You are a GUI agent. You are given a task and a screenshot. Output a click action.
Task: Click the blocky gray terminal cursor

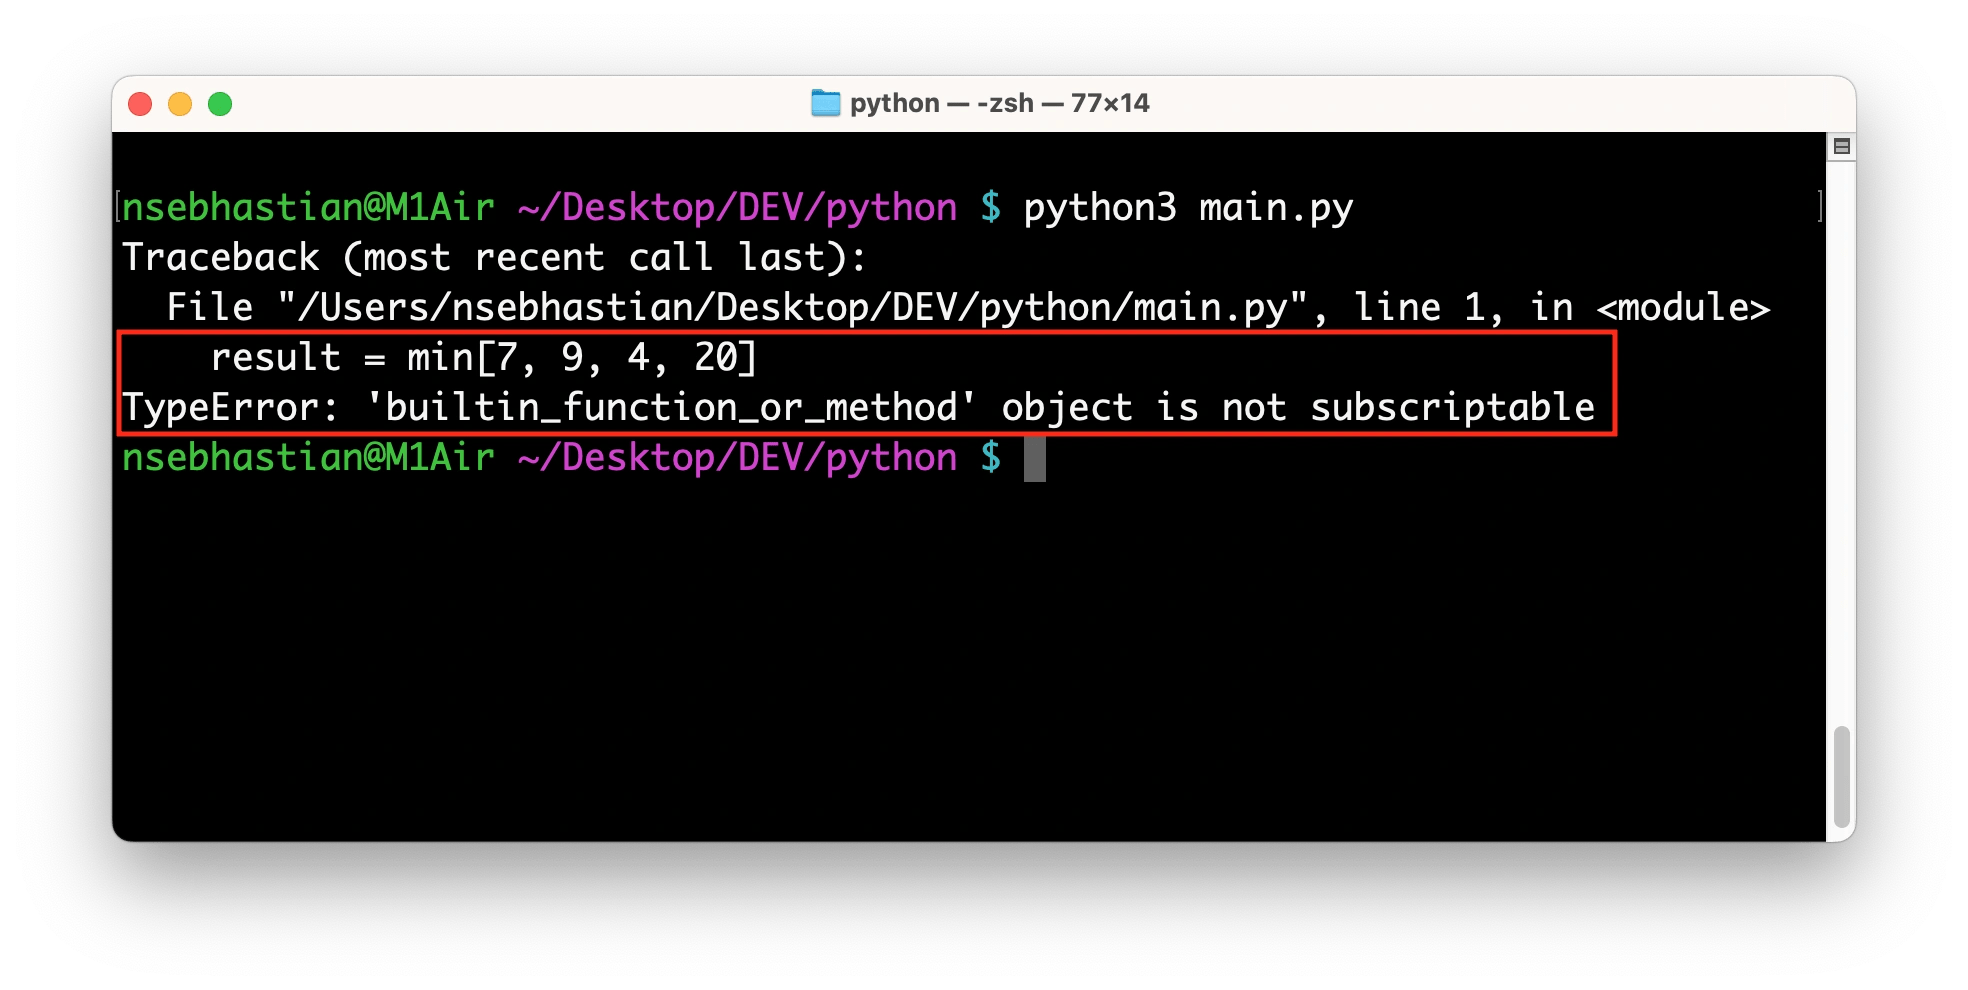click(x=1036, y=460)
